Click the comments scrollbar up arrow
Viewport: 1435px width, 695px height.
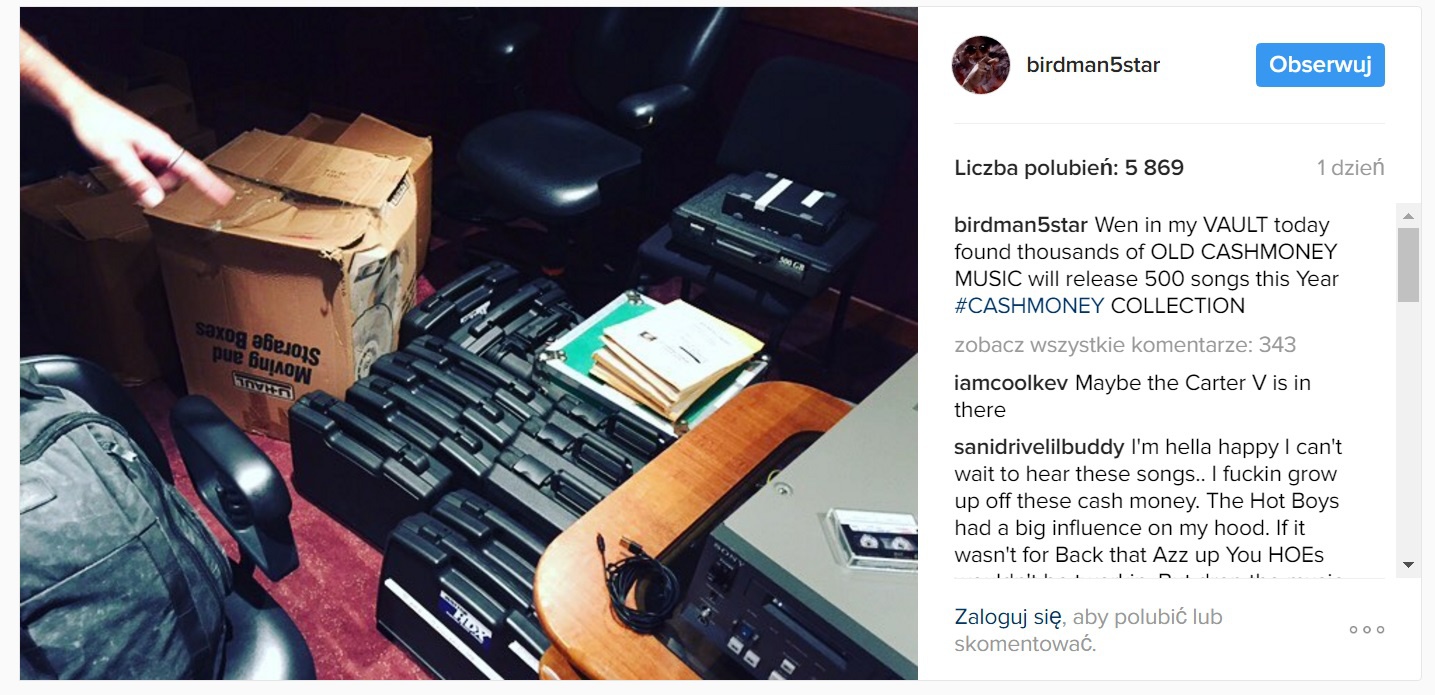click(x=1408, y=216)
